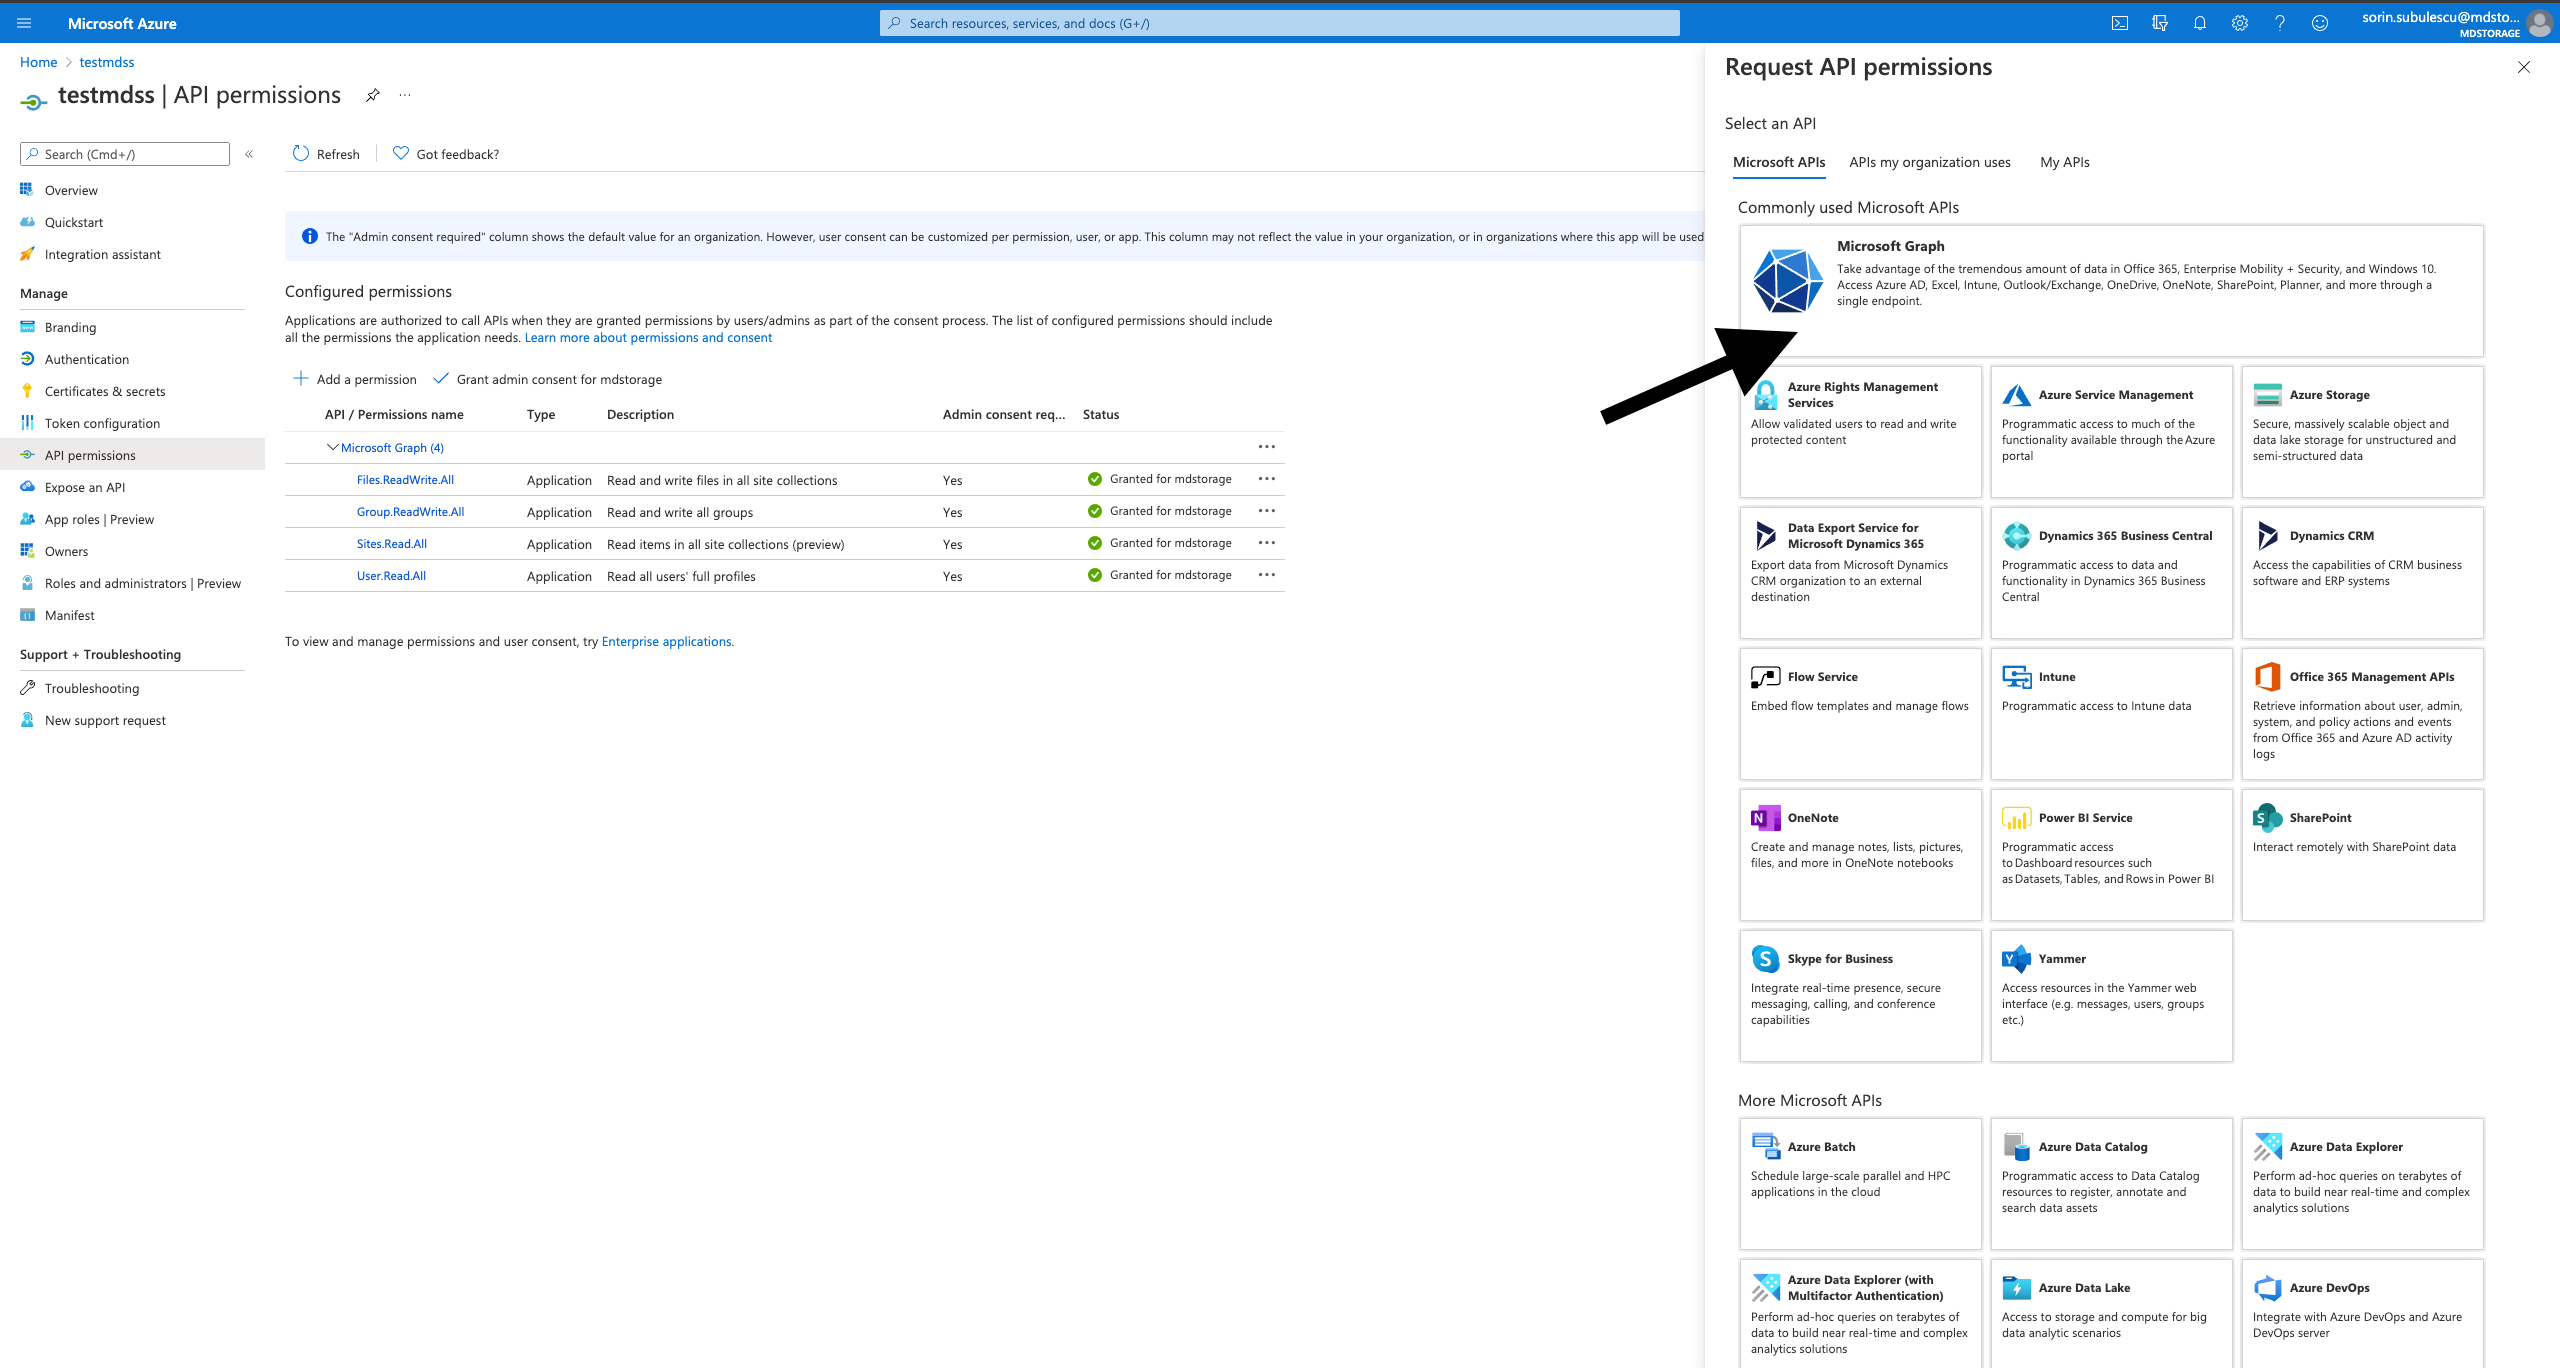Viewport: 2560px width, 1368px height.
Task: Select the Power BI Service tile
Action: coord(2111,854)
